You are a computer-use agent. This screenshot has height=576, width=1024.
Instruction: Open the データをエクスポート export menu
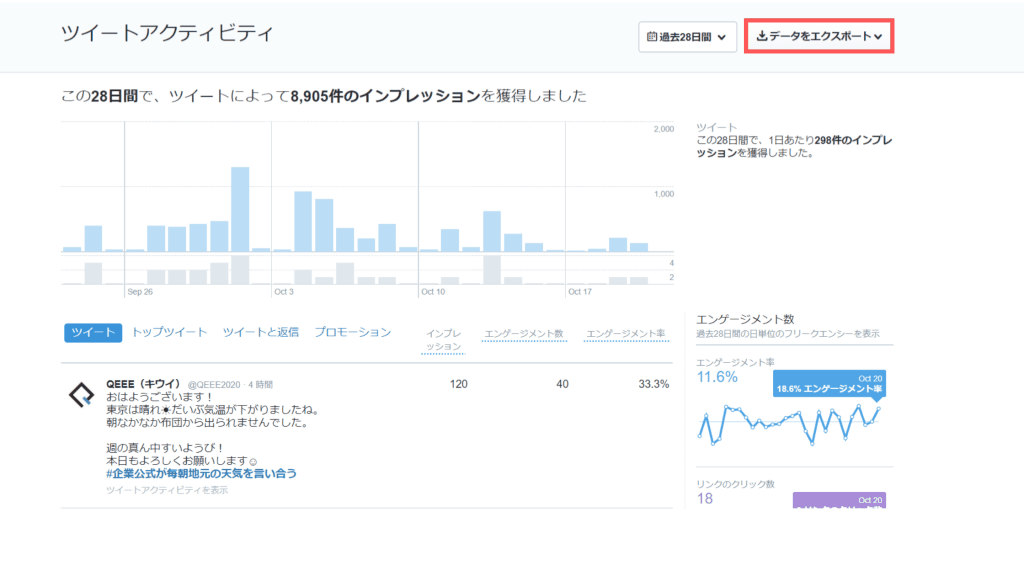[x=819, y=36]
